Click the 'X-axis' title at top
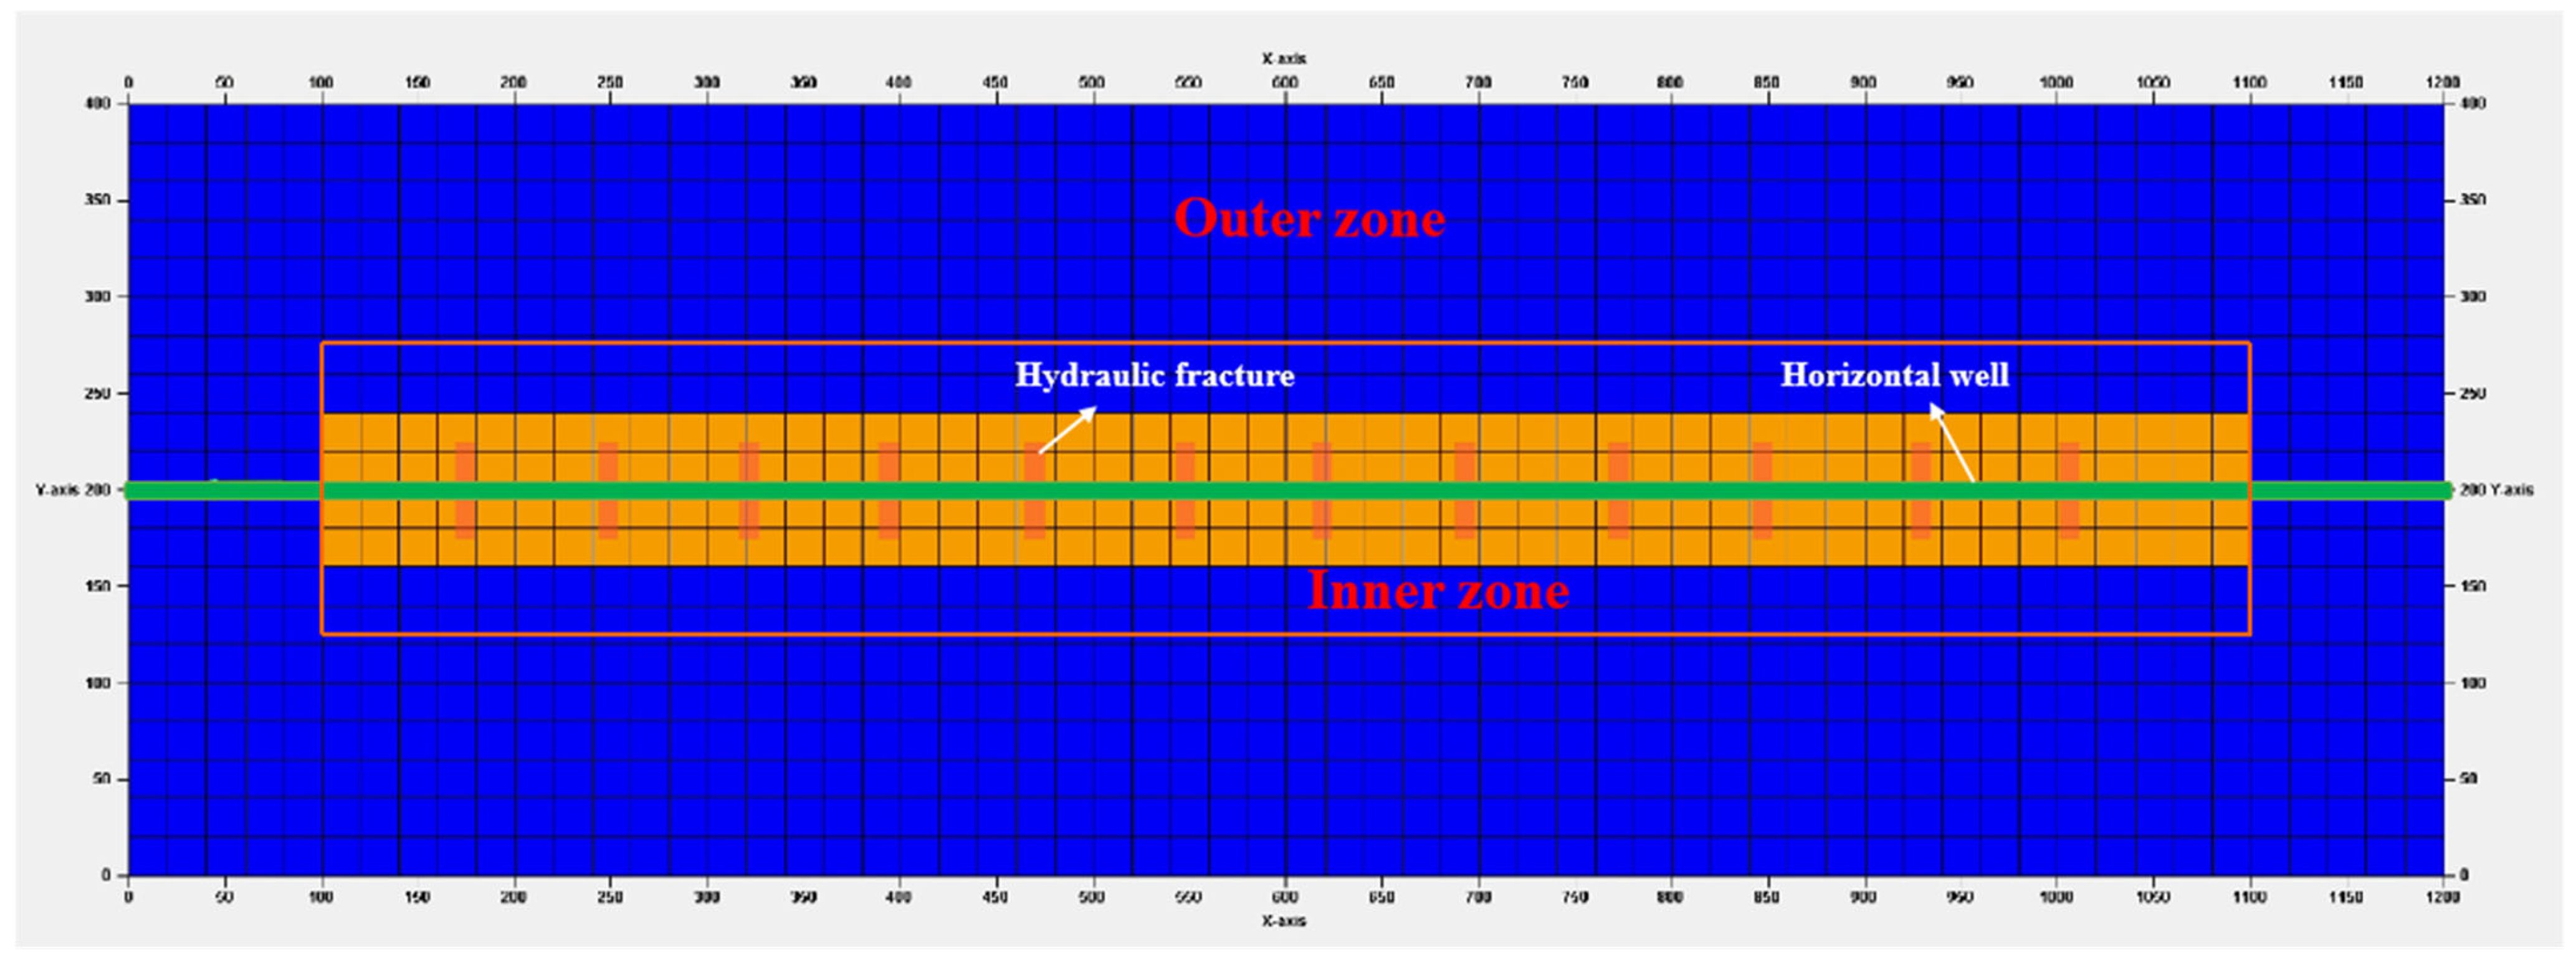 1283,59
